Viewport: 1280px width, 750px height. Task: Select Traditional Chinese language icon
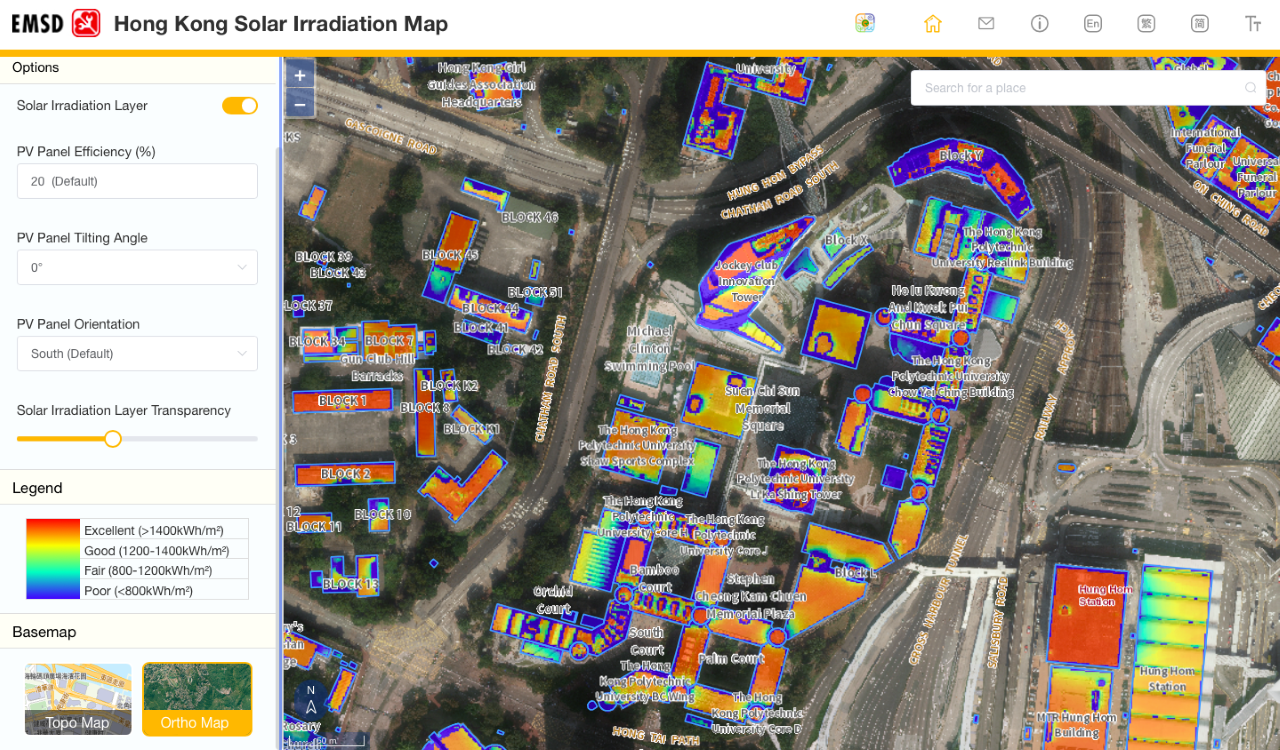coord(1146,23)
